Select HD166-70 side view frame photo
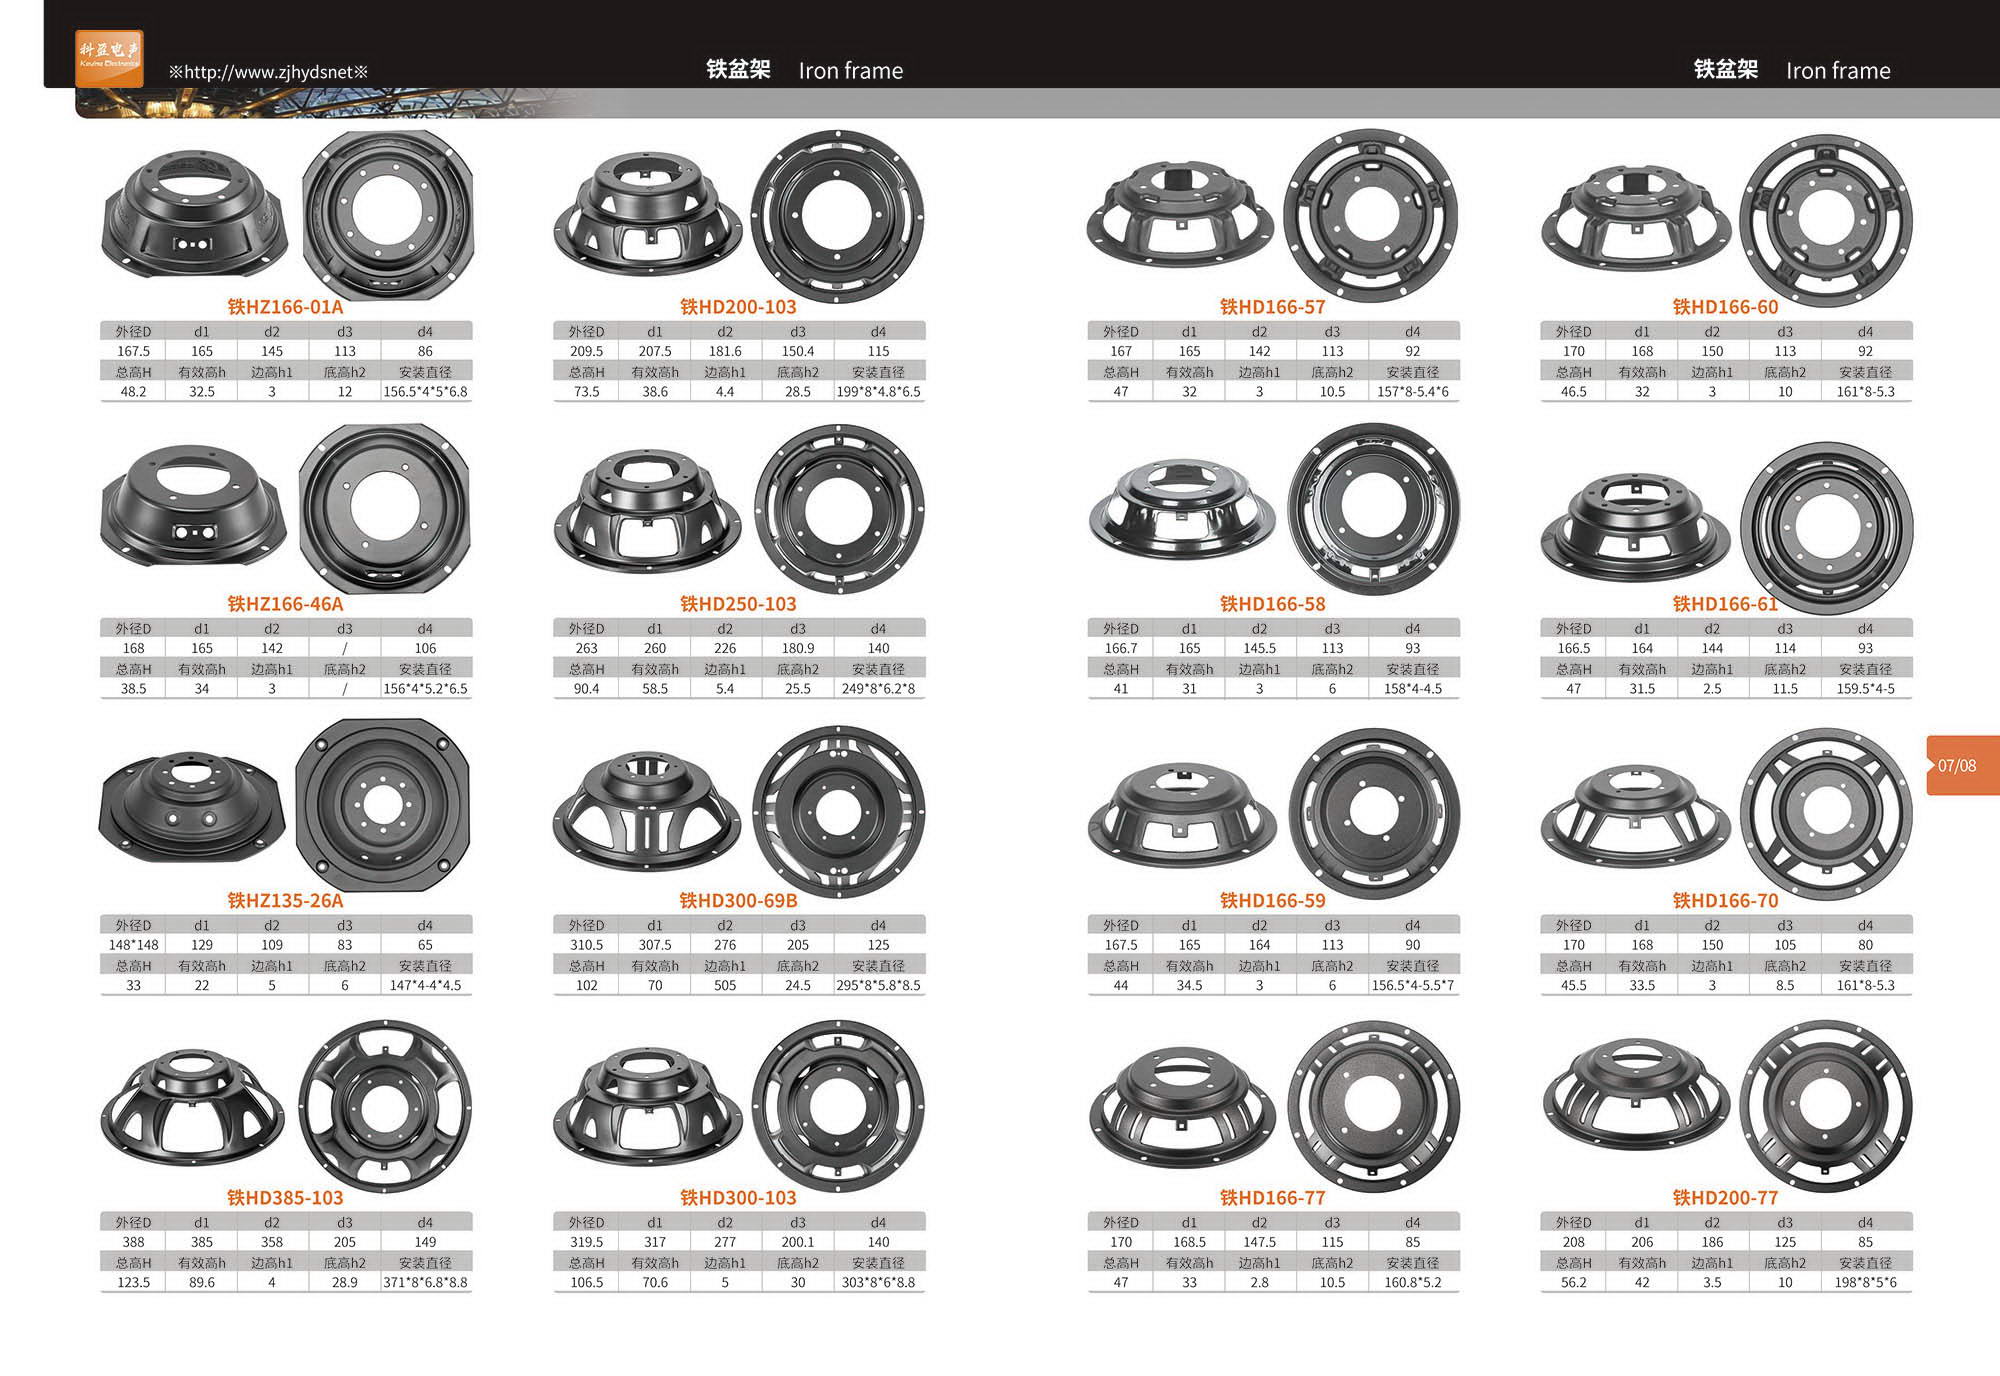The image size is (2000, 1376). [x=1636, y=815]
